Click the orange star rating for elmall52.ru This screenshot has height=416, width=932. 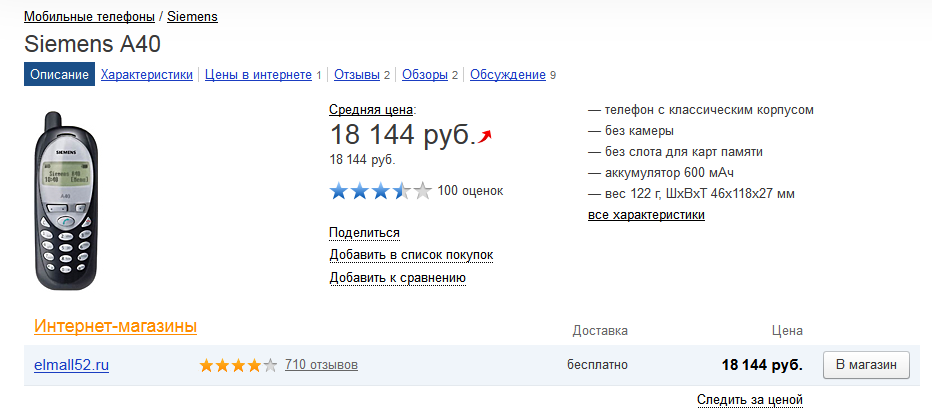(x=238, y=365)
